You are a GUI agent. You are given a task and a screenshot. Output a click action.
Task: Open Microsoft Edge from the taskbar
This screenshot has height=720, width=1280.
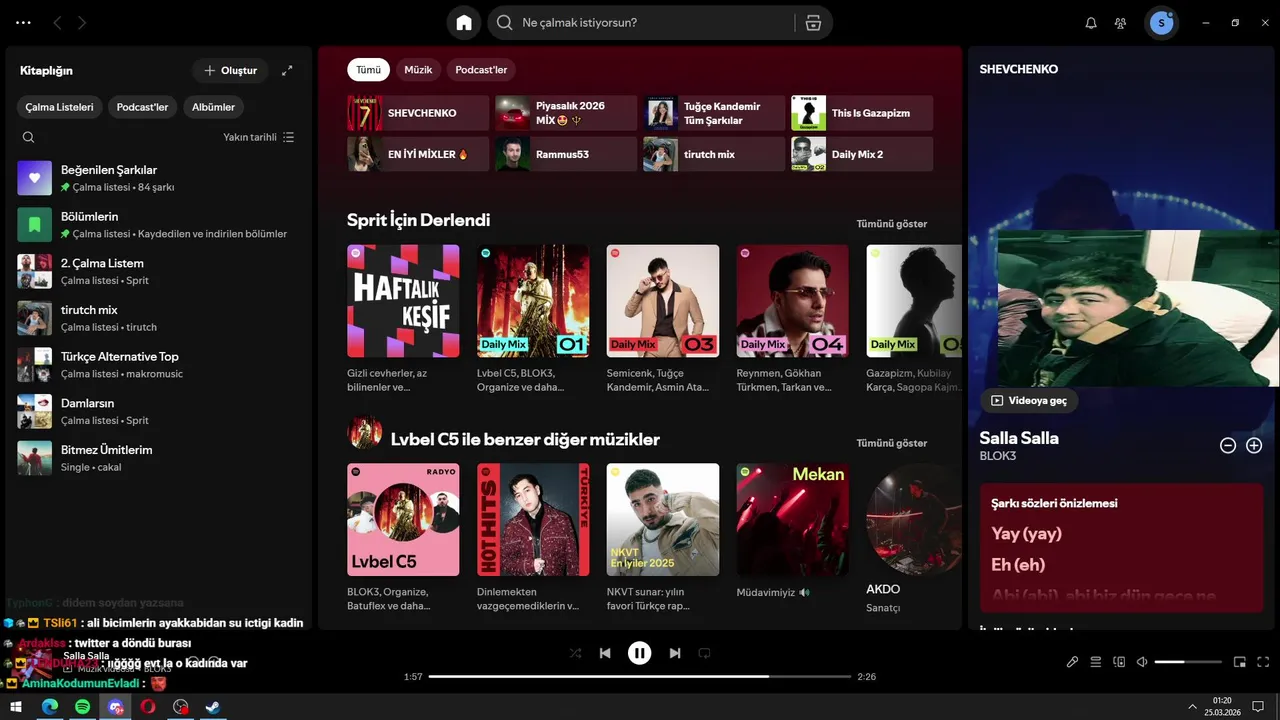pos(49,706)
